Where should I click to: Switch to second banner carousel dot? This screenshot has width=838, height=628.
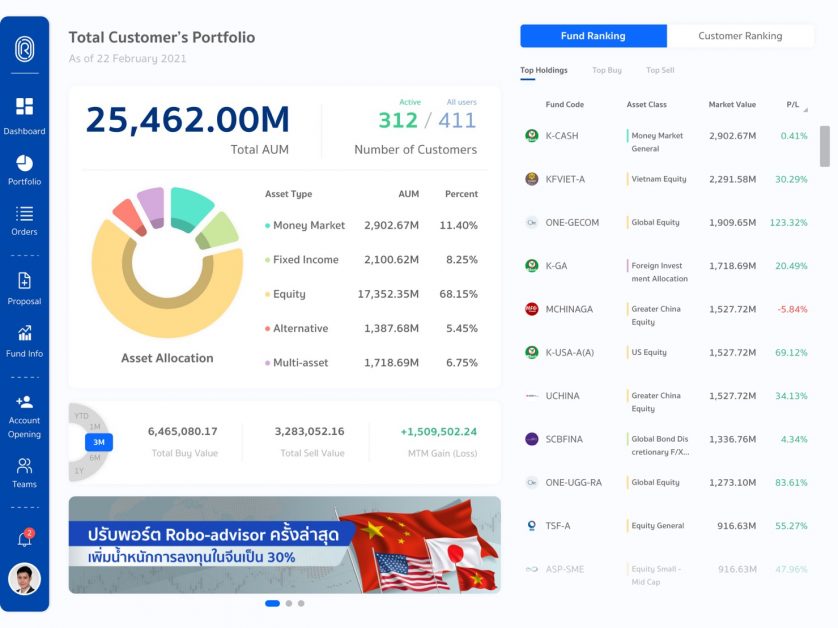(288, 603)
